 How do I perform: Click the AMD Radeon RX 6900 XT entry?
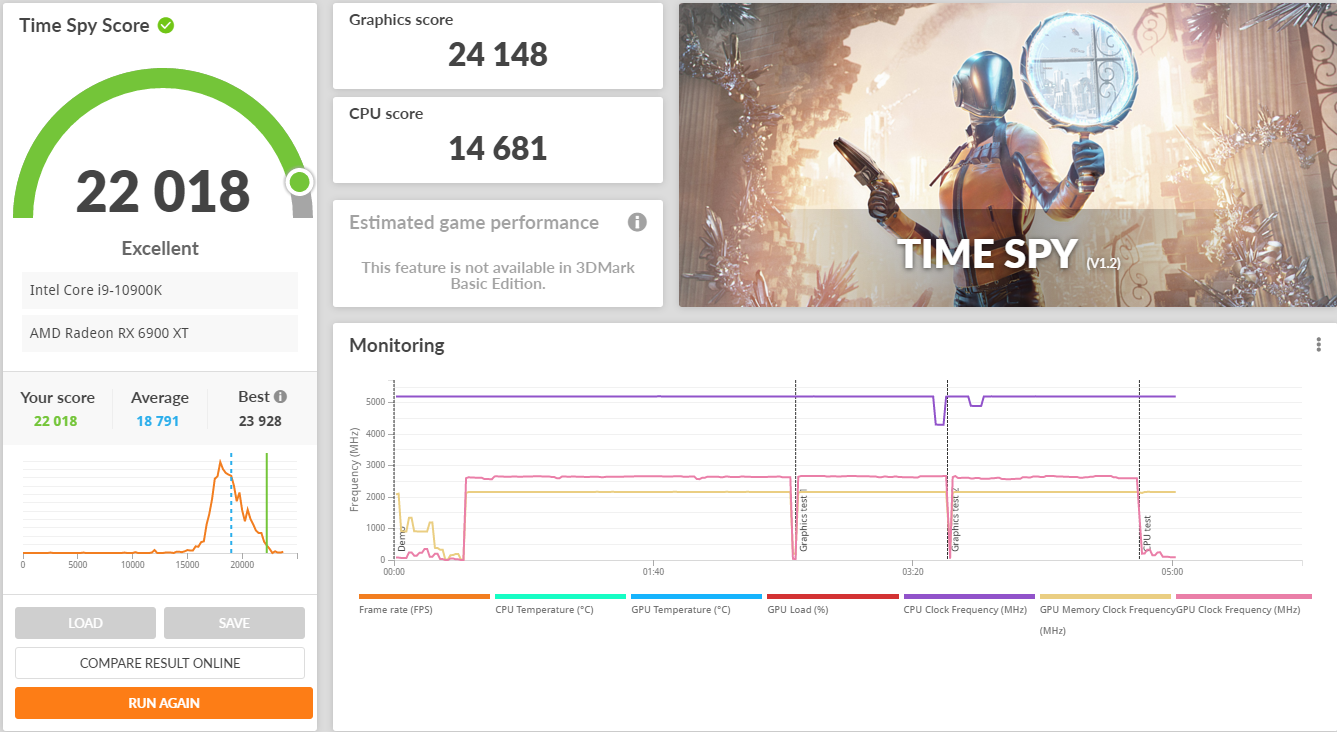pyautogui.click(x=160, y=333)
